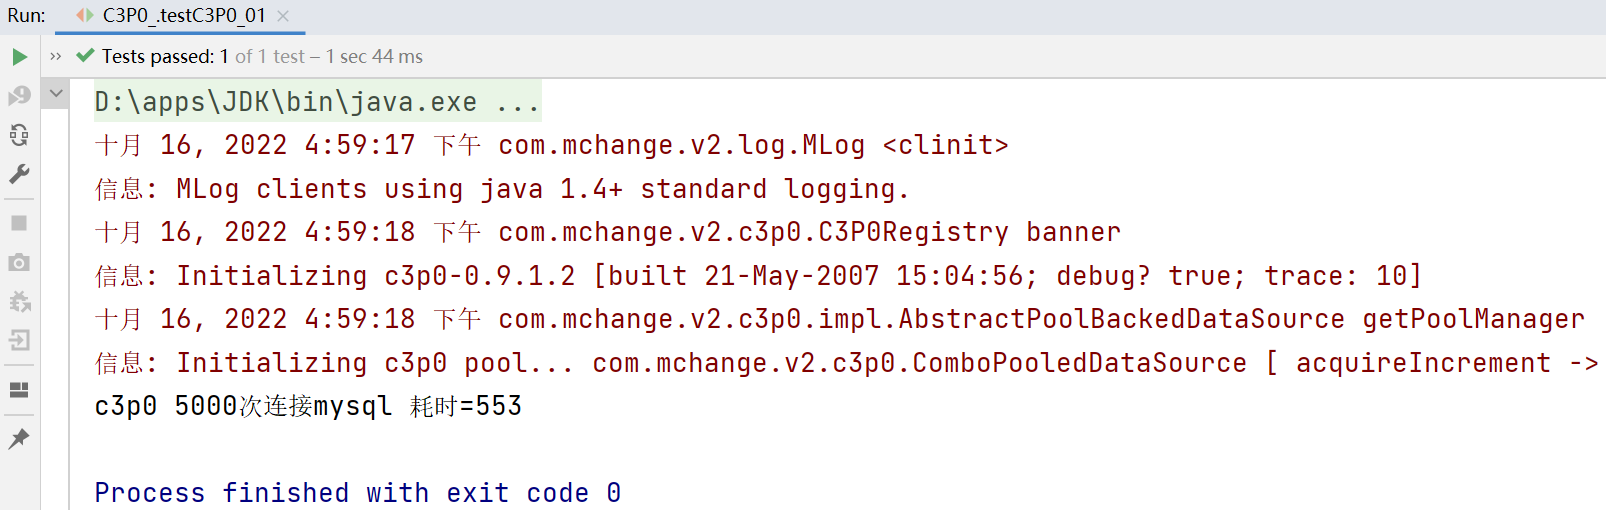Close the C3P0_.testC3P0_01 tab
The height and width of the screenshot is (510, 1606).
(x=283, y=16)
